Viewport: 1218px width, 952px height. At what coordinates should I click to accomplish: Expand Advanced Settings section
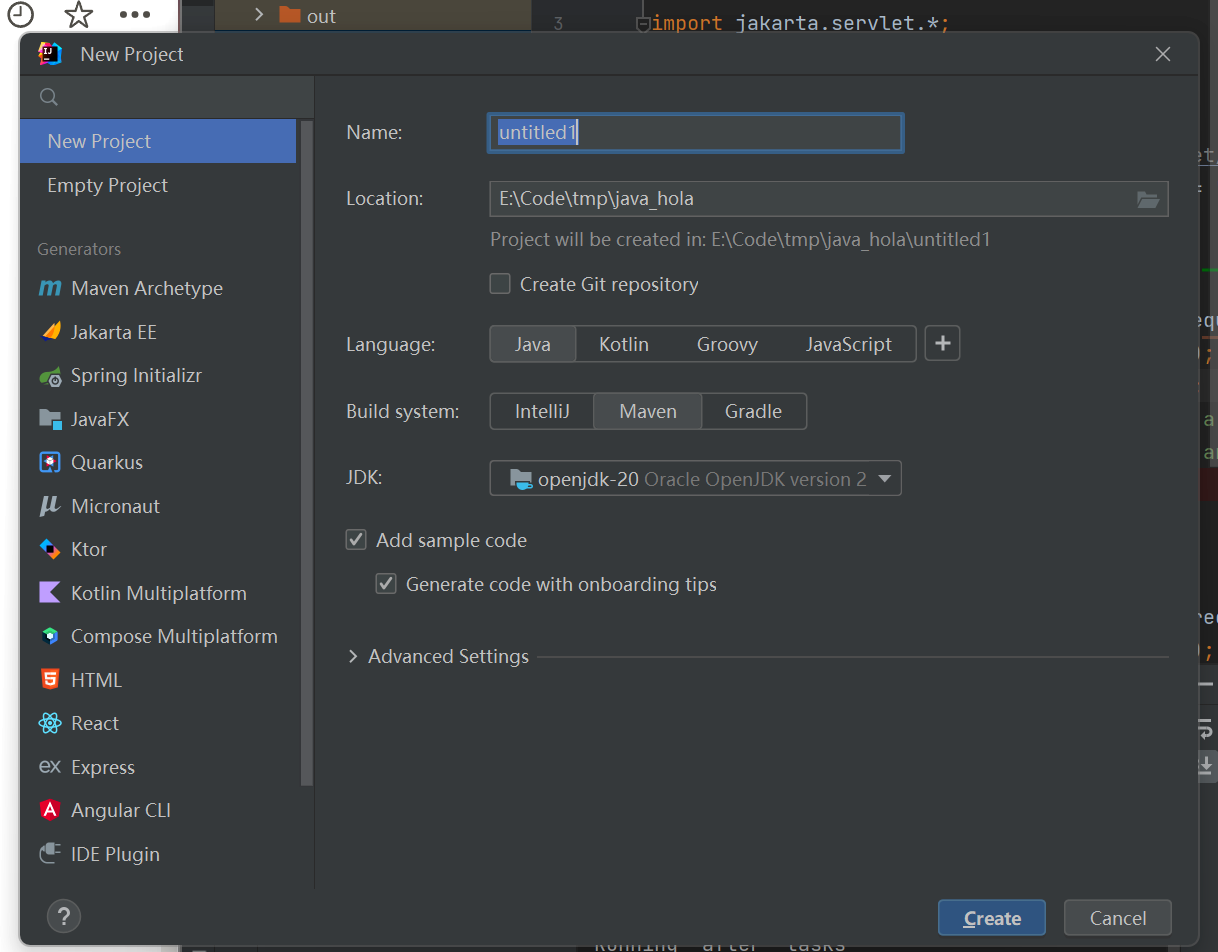click(x=353, y=657)
